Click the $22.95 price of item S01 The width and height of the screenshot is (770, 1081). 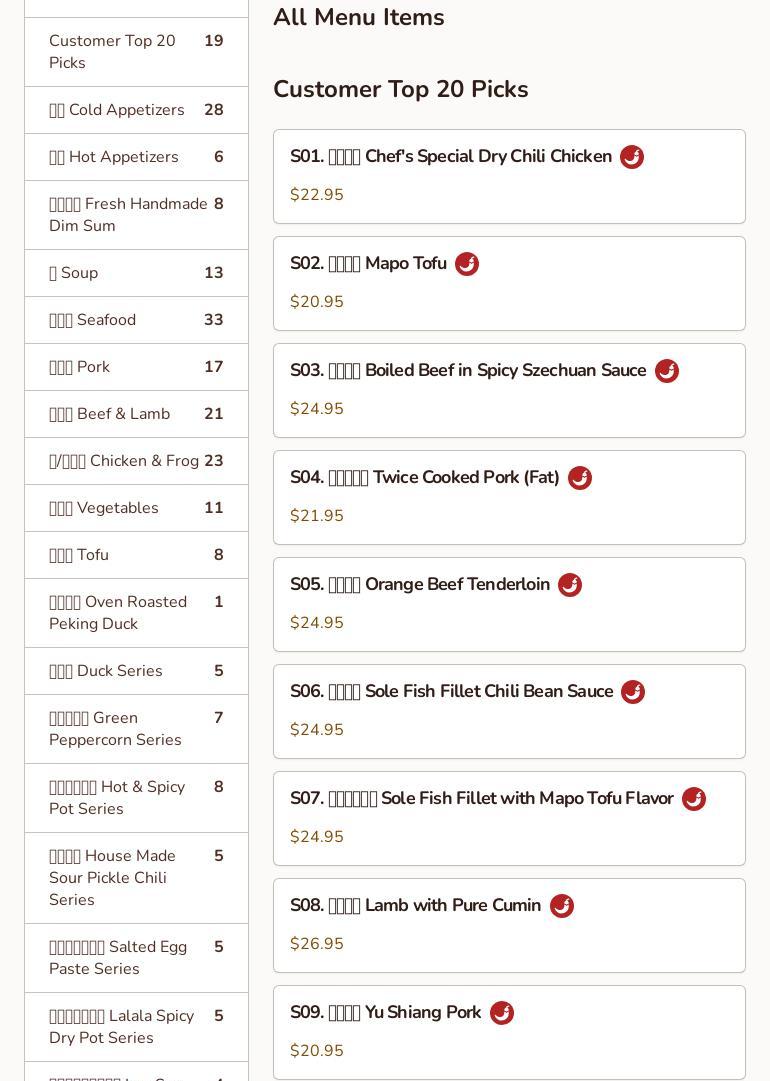pos(317,195)
